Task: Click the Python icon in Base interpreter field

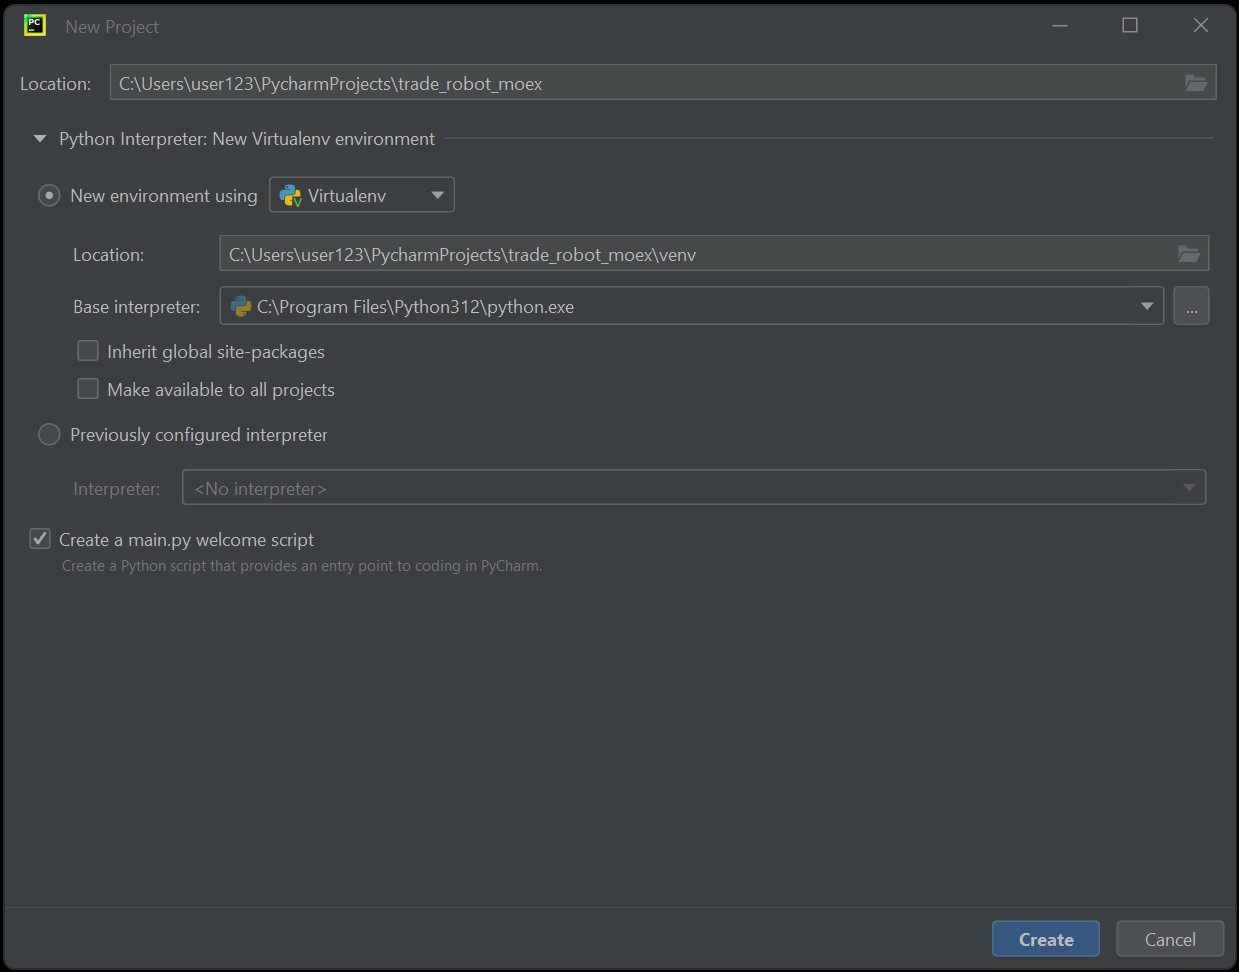Action: 241,306
